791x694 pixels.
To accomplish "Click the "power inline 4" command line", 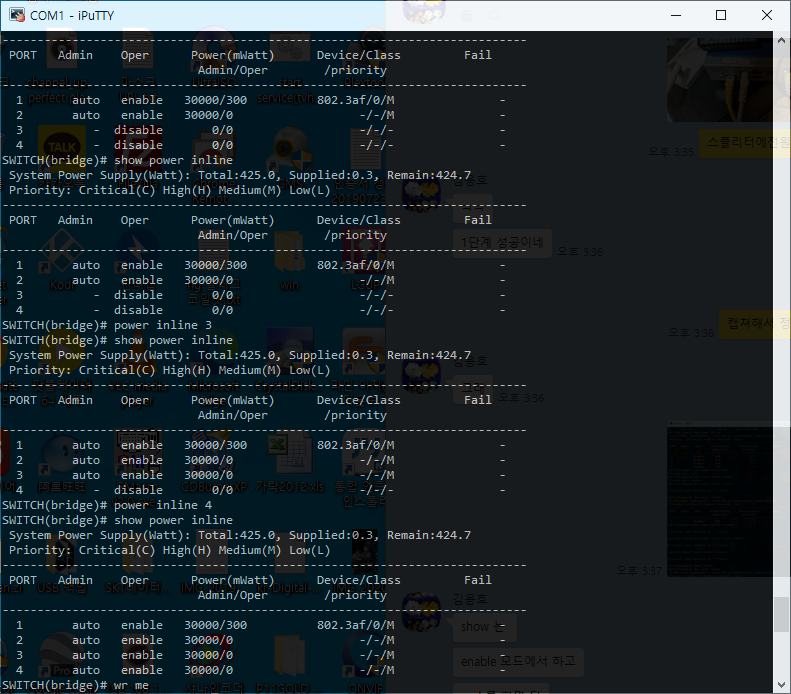I will point(163,505).
